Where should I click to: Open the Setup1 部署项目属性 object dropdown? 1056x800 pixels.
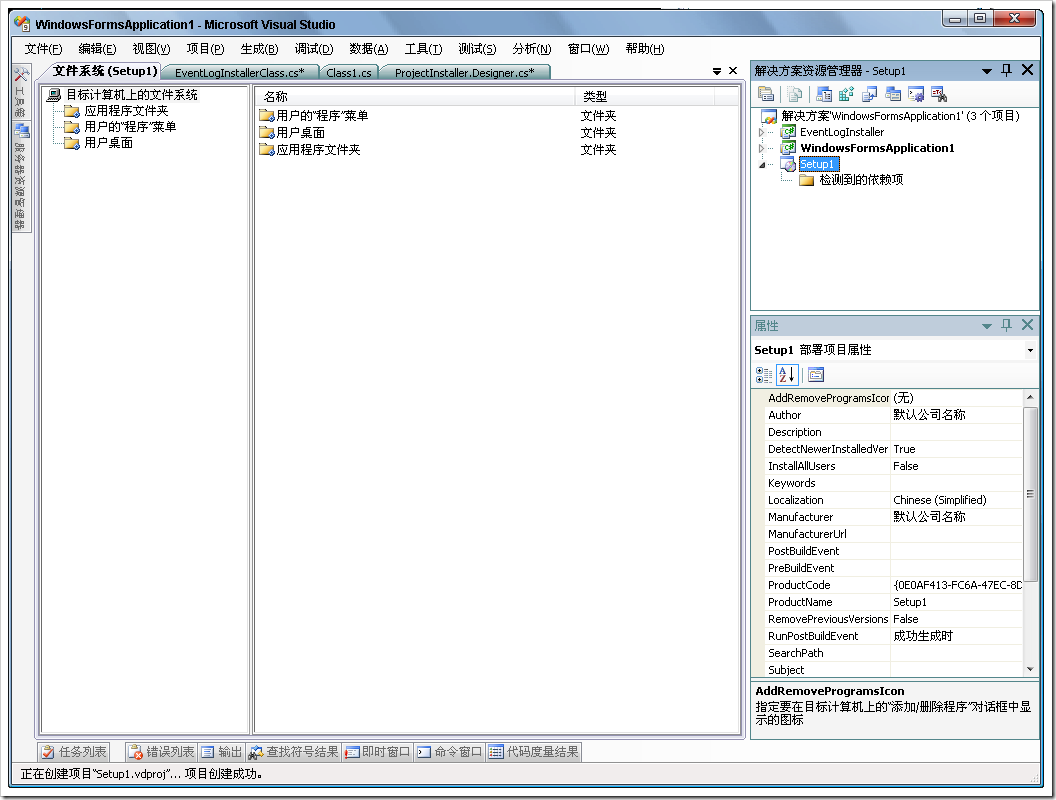click(x=1030, y=350)
